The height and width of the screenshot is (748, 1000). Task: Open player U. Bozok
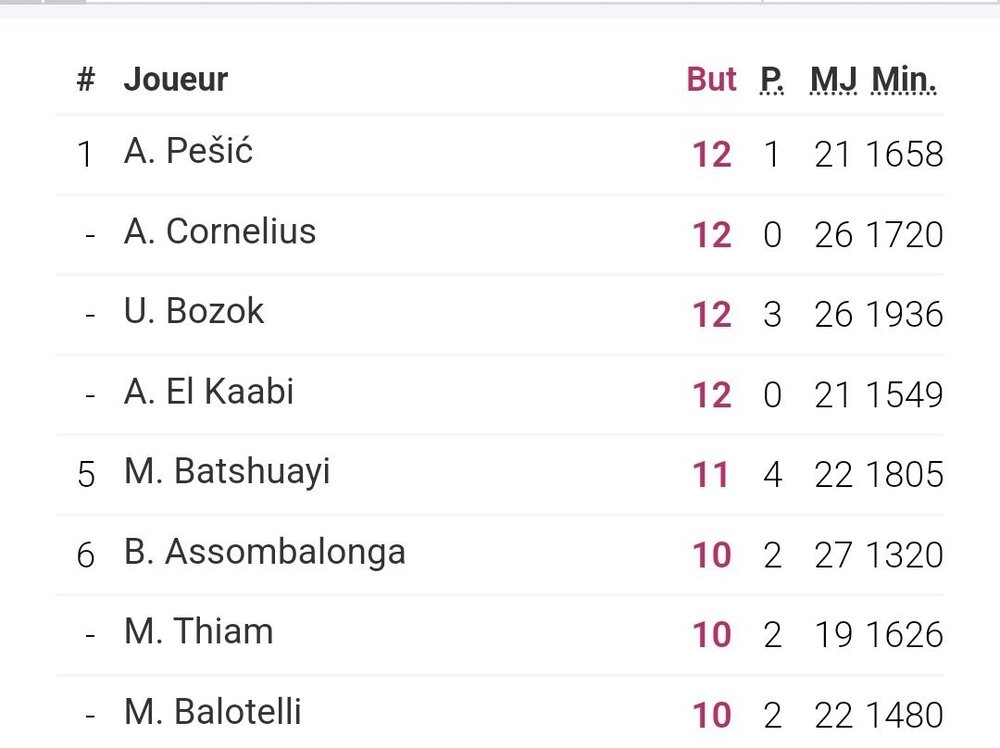click(194, 311)
